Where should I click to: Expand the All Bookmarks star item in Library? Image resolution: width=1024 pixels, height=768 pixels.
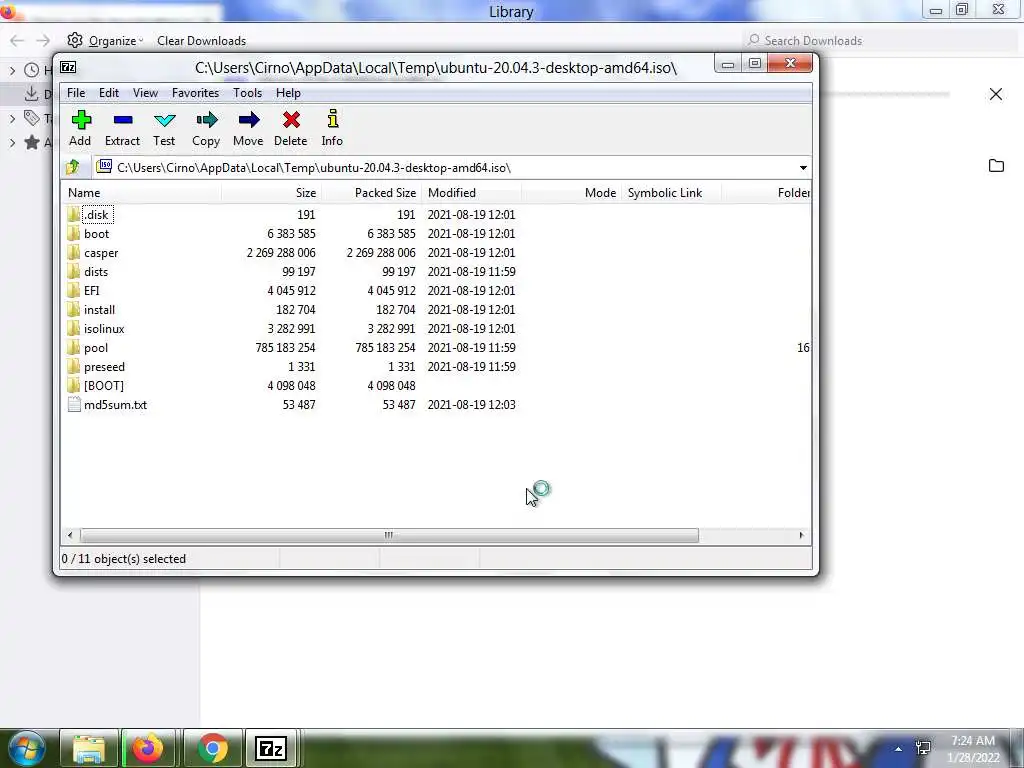[x=12, y=142]
